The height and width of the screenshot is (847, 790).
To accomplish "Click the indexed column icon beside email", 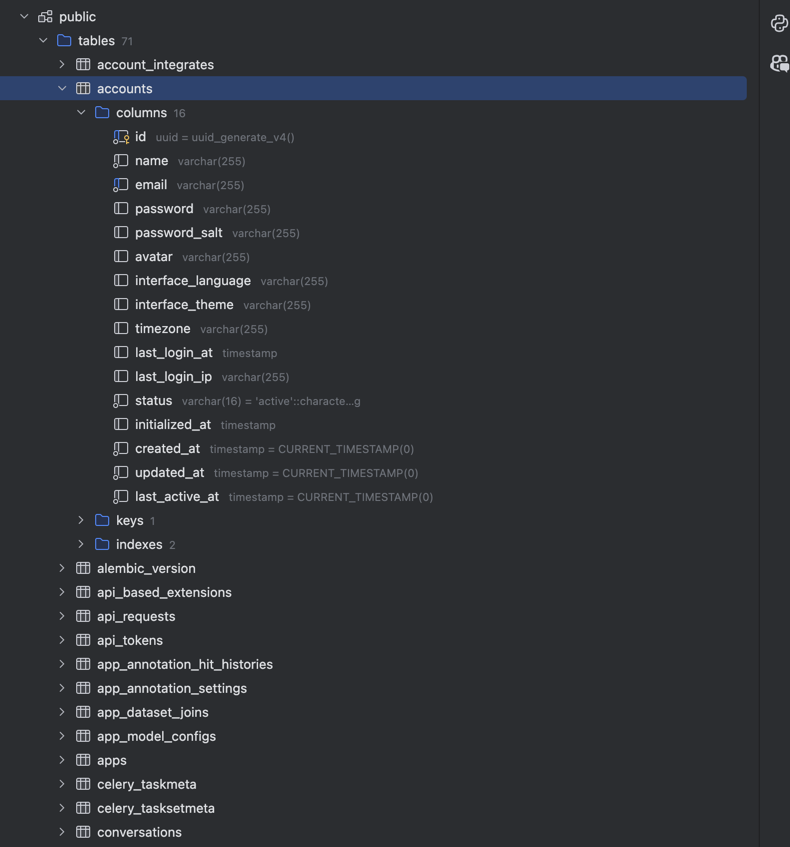I will pyautogui.click(x=121, y=185).
